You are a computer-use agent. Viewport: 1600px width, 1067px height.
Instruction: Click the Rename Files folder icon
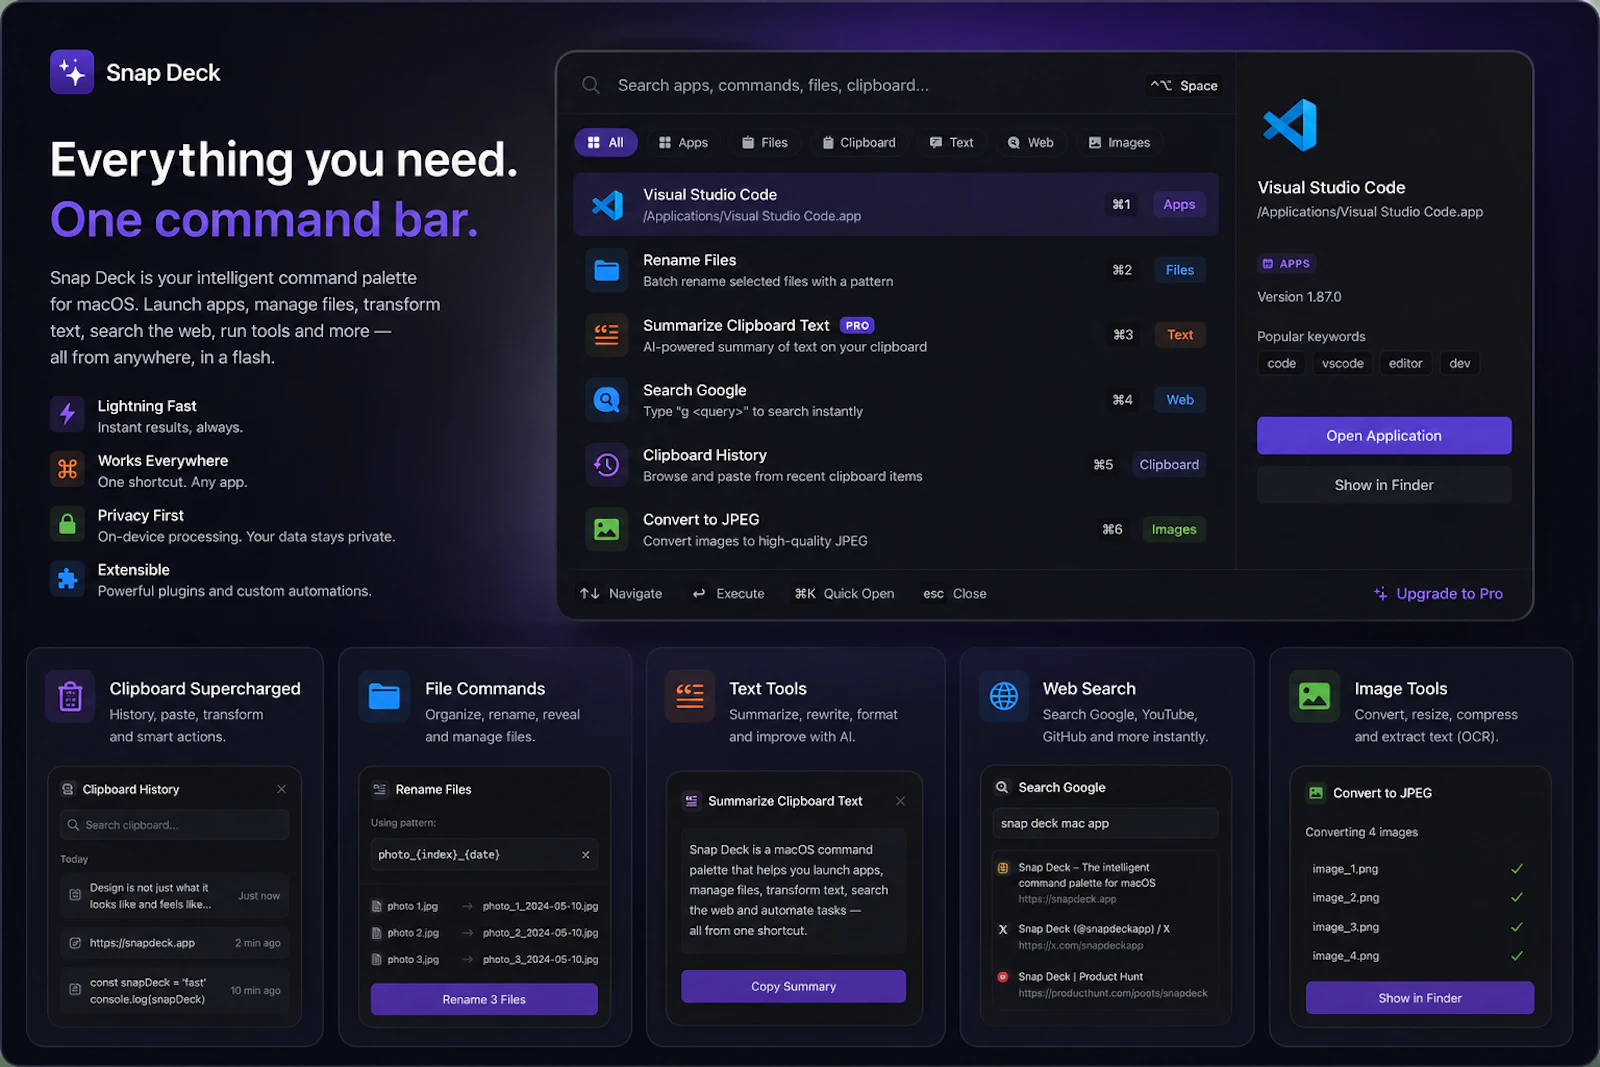(x=607, y=270)
